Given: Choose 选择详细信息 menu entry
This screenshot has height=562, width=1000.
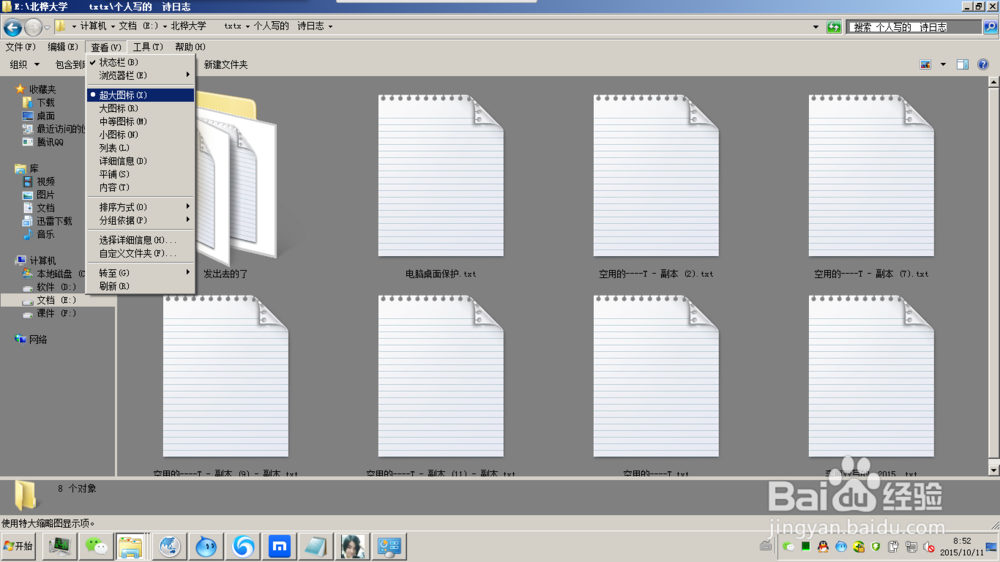Looking at the screenshot, I should (x=140, y=240).
